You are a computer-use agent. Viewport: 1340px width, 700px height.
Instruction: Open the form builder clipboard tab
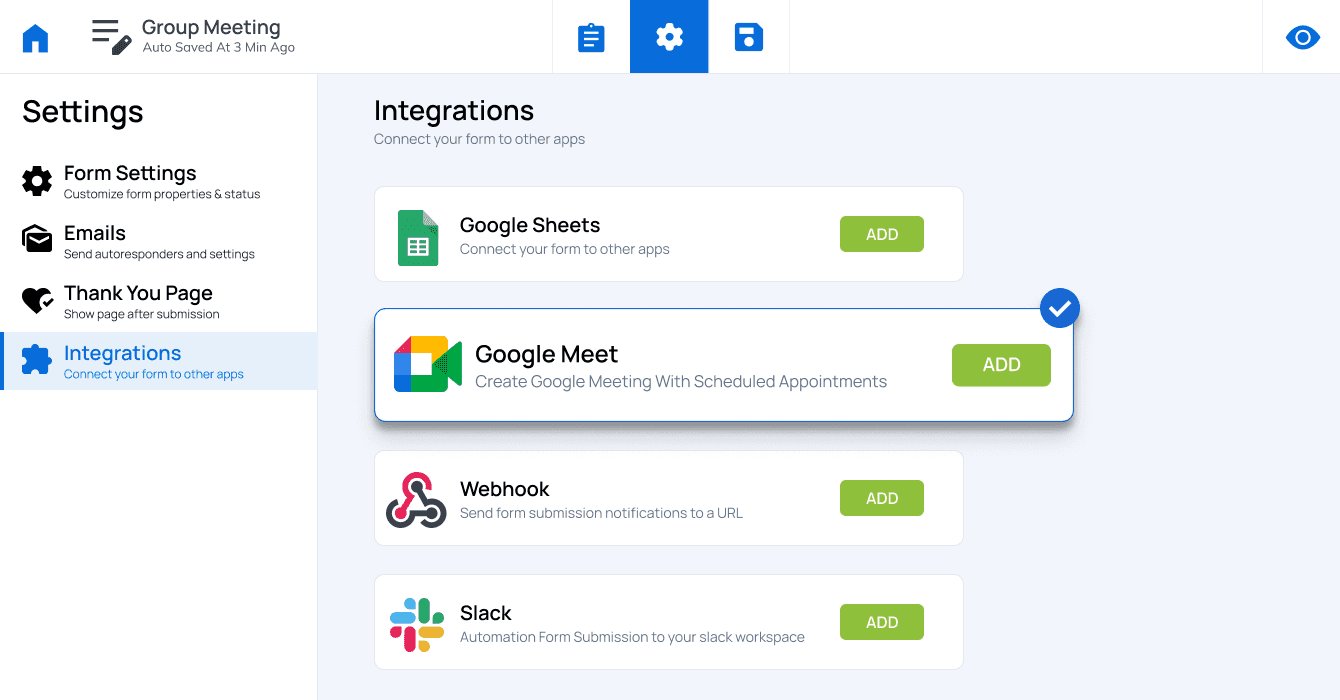591,37
